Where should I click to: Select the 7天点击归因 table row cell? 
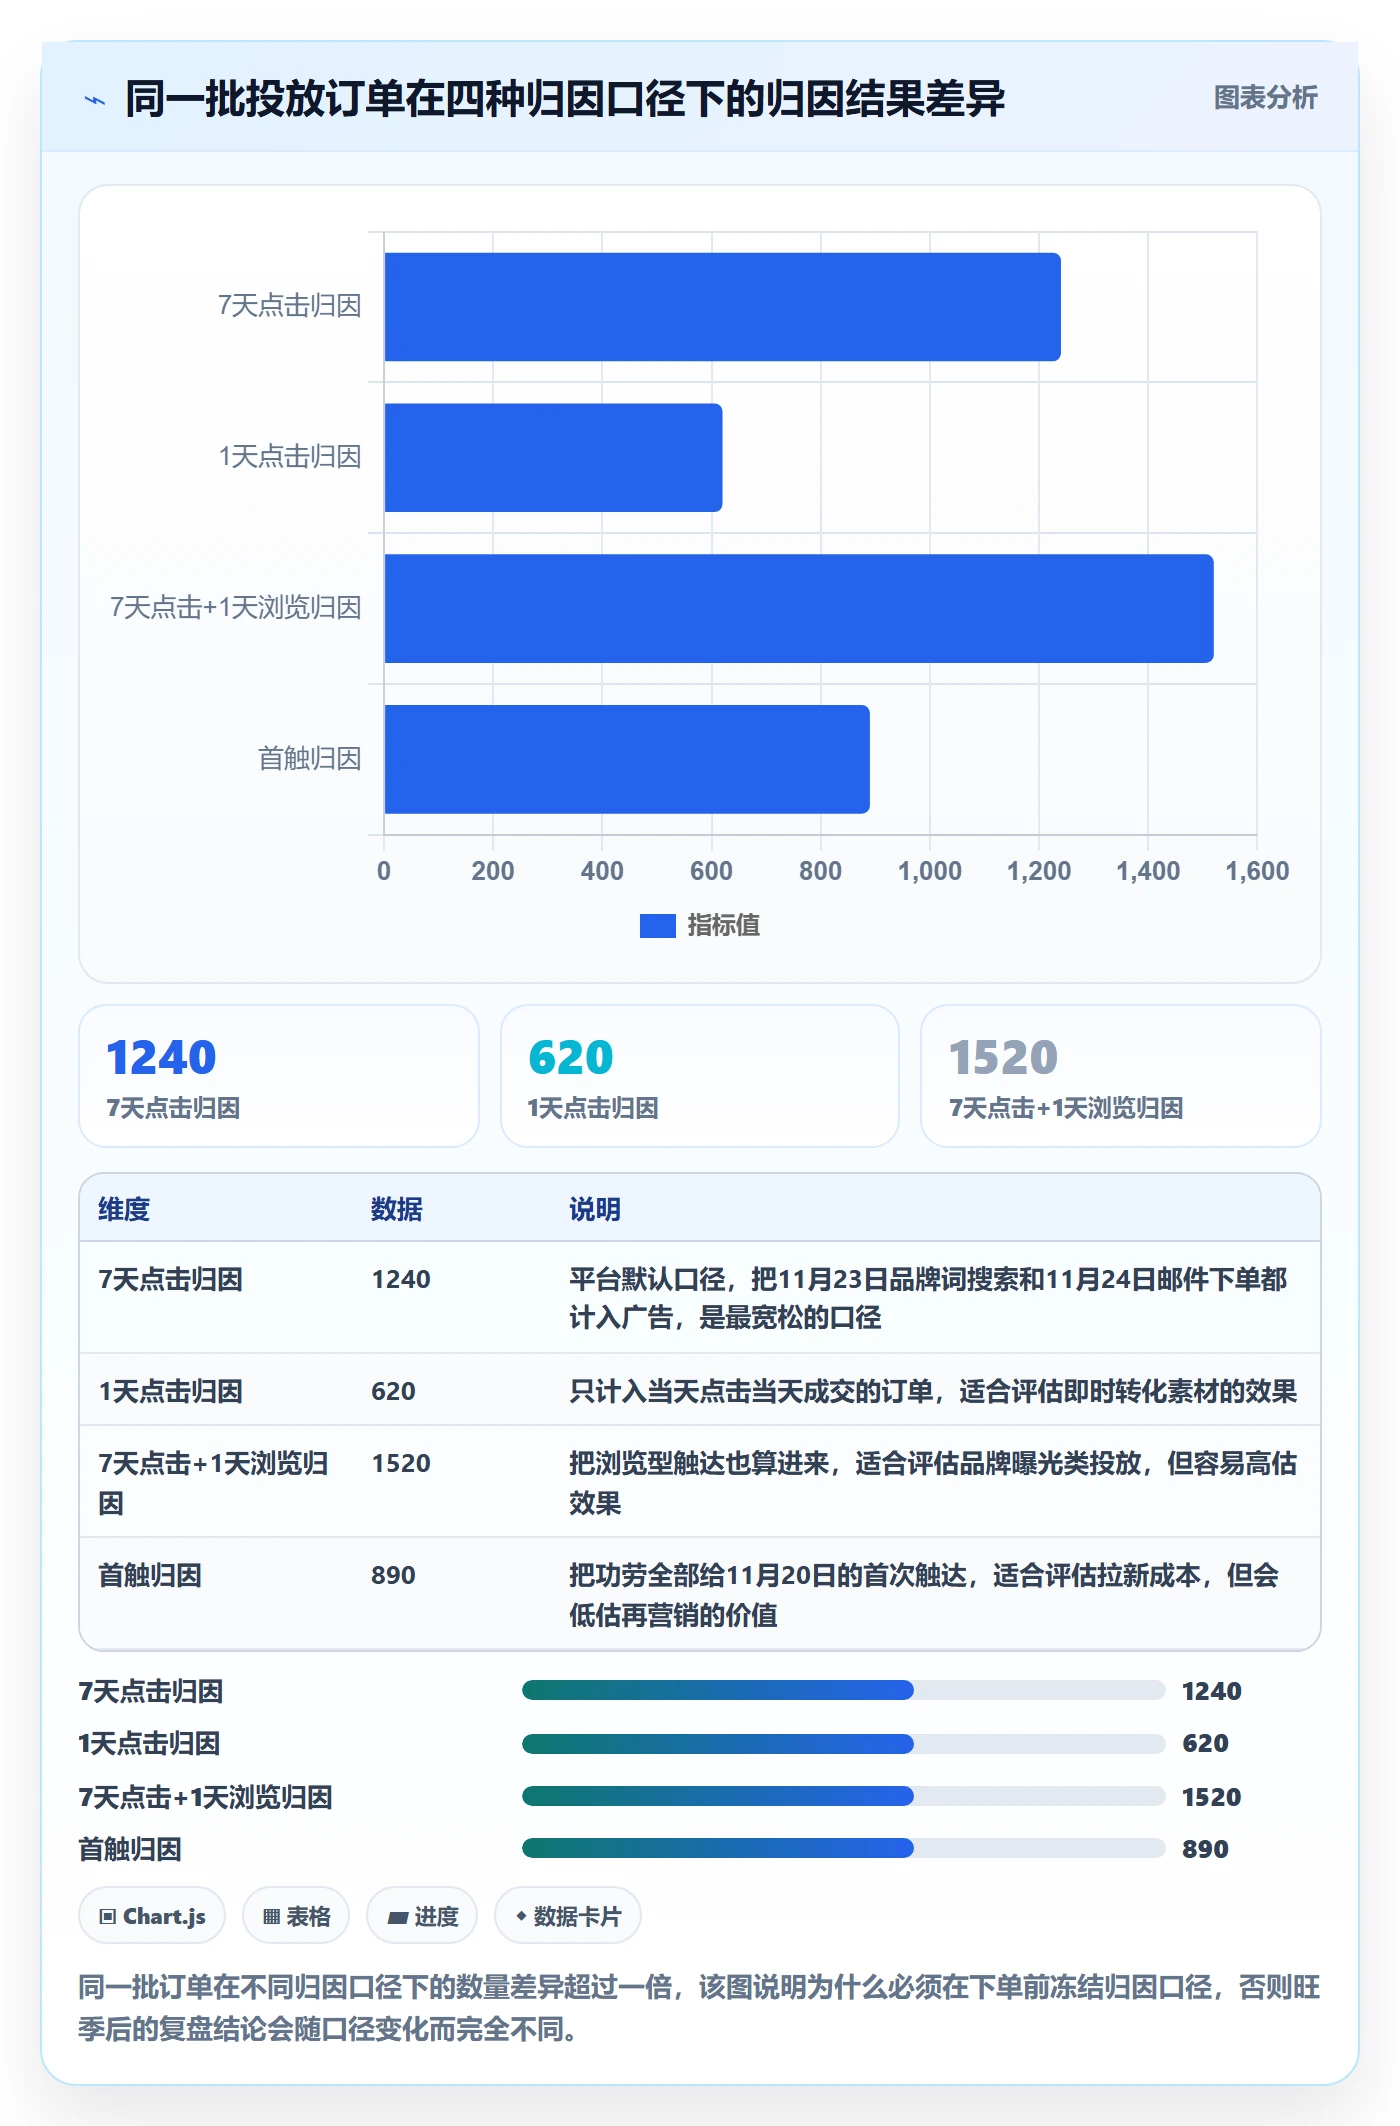171,1280
